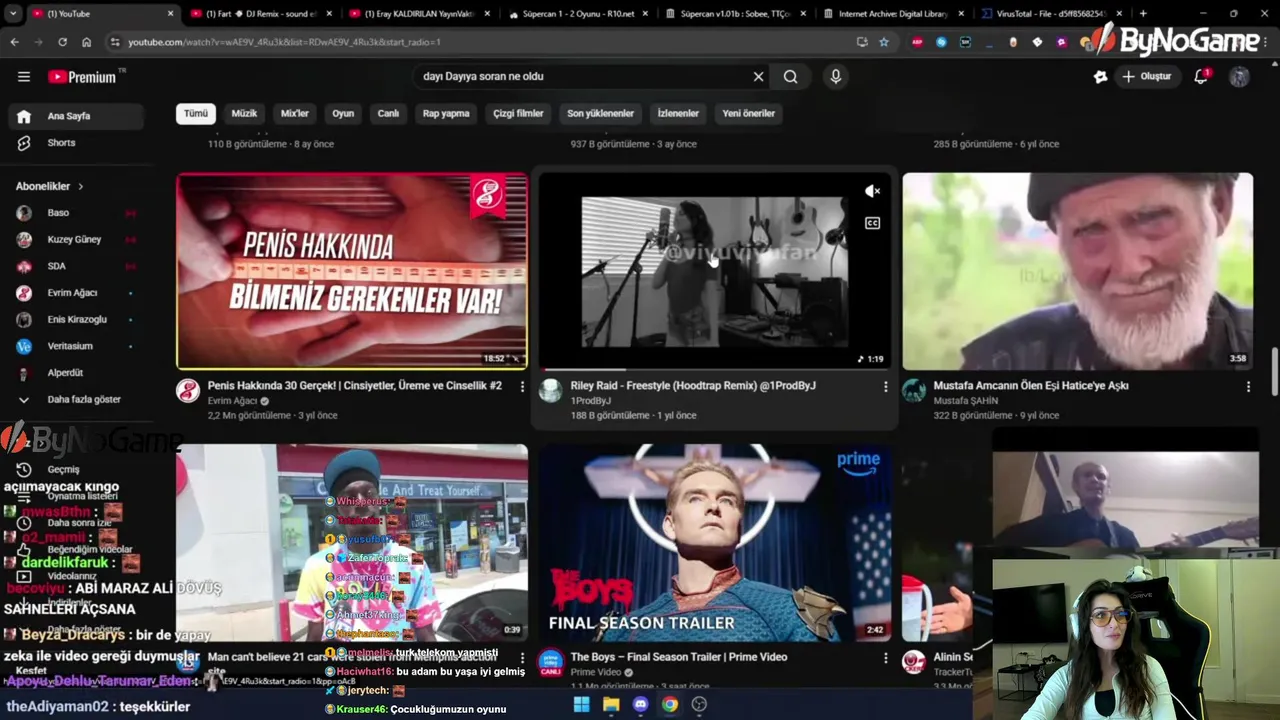This screenshot has width=1280, height=720.
Task: Clear the search box with the X
Action: (758, 76)
